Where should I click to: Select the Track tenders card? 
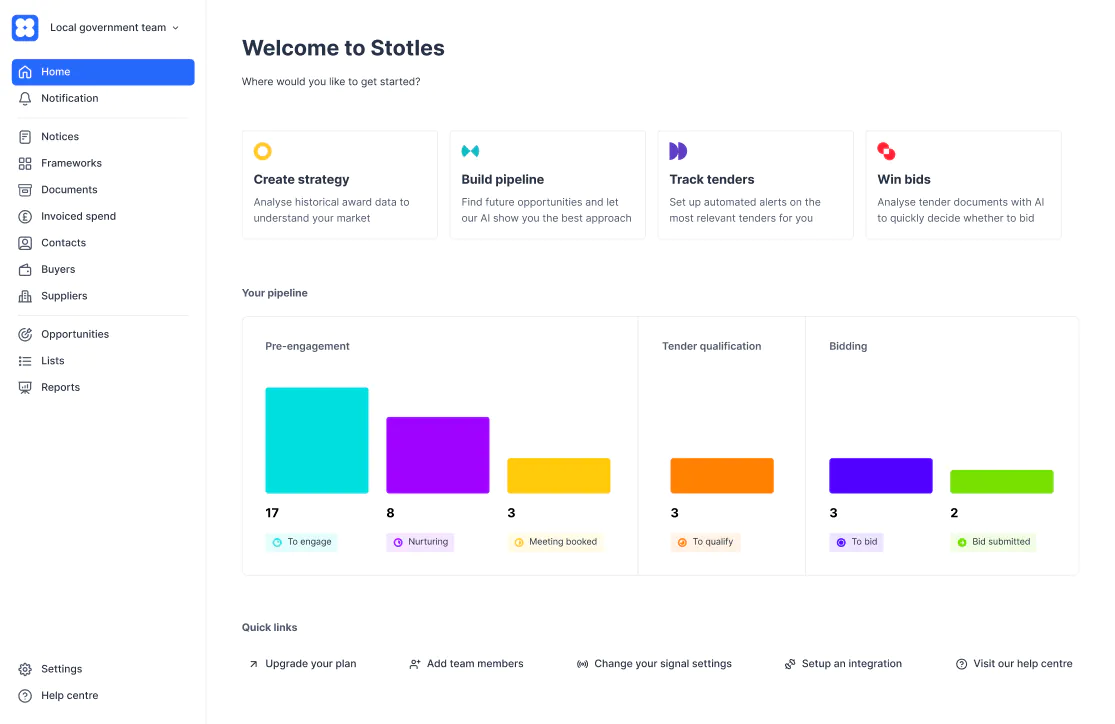click(x=755, y=185)
